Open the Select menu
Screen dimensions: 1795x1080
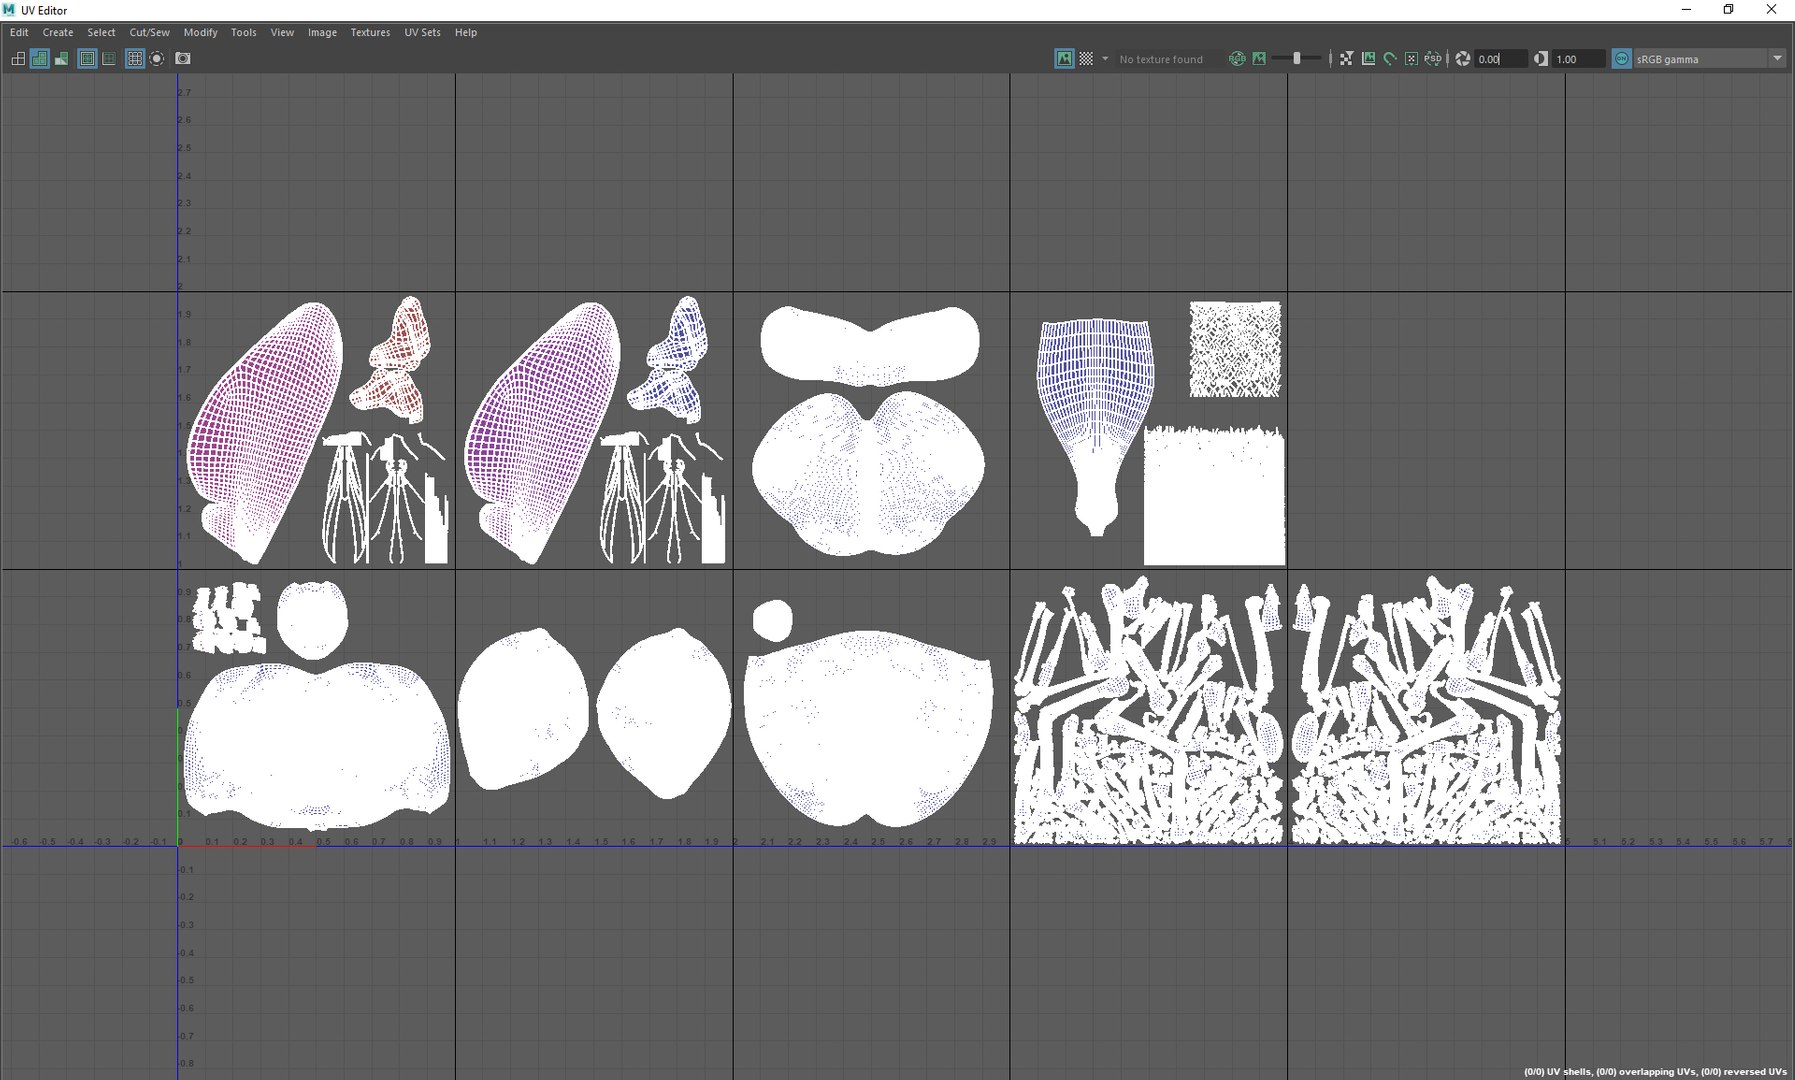101,32
